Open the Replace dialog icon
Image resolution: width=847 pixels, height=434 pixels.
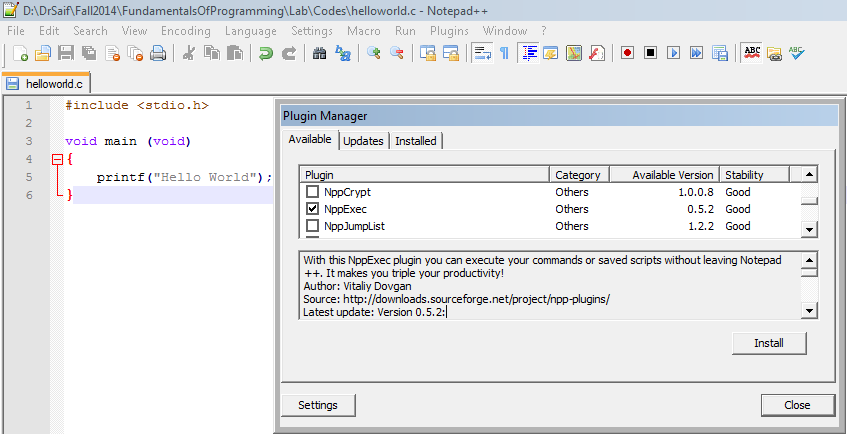point(342,53)
